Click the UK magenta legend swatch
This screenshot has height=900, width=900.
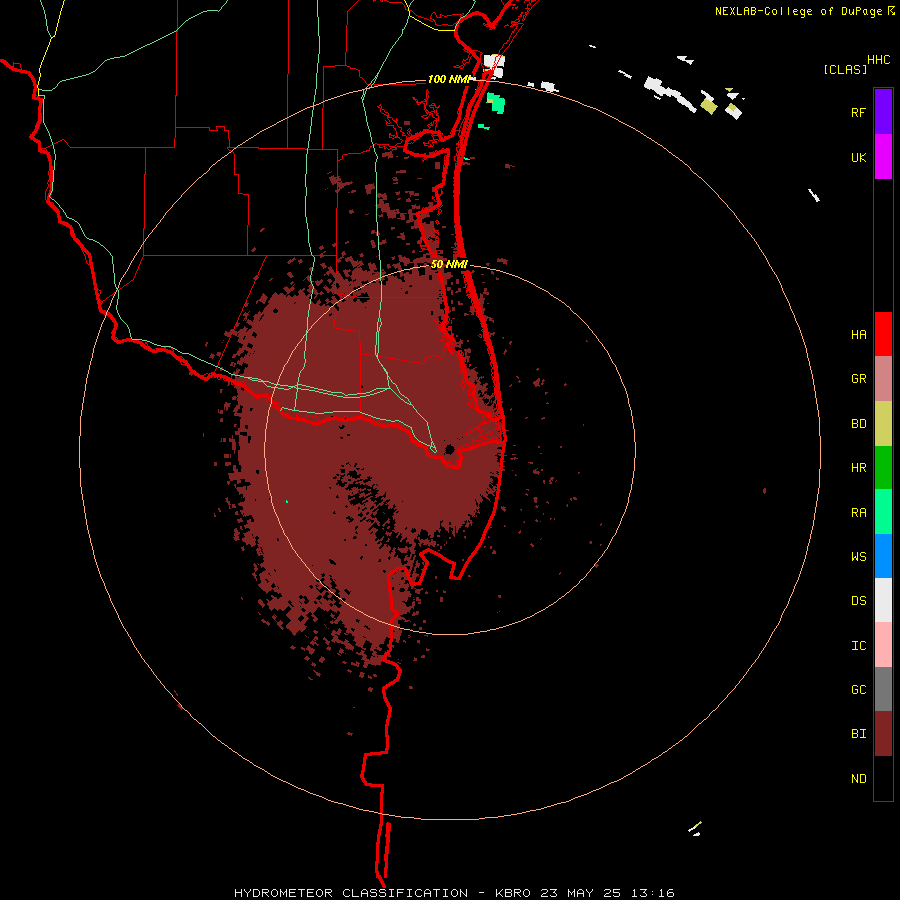click(x=883, y=157)
